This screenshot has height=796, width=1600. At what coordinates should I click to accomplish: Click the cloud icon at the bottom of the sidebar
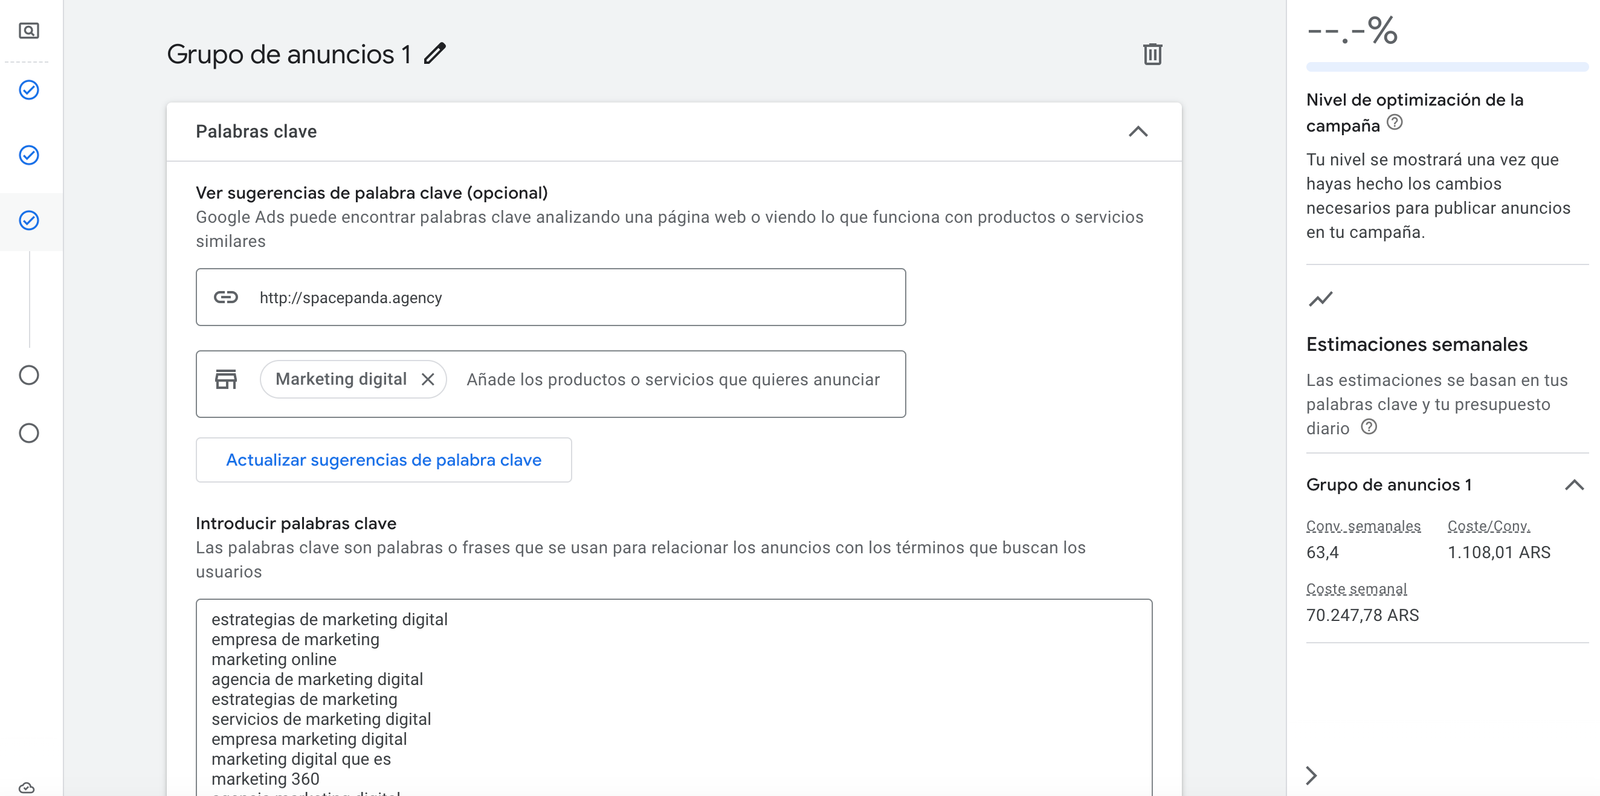27,788
